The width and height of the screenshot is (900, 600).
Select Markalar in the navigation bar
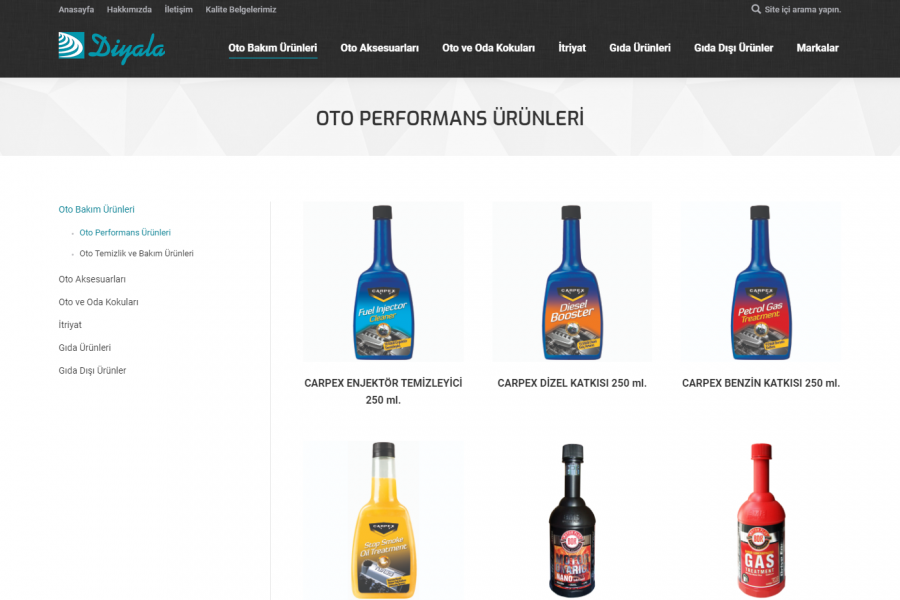[x=817, y=48]
